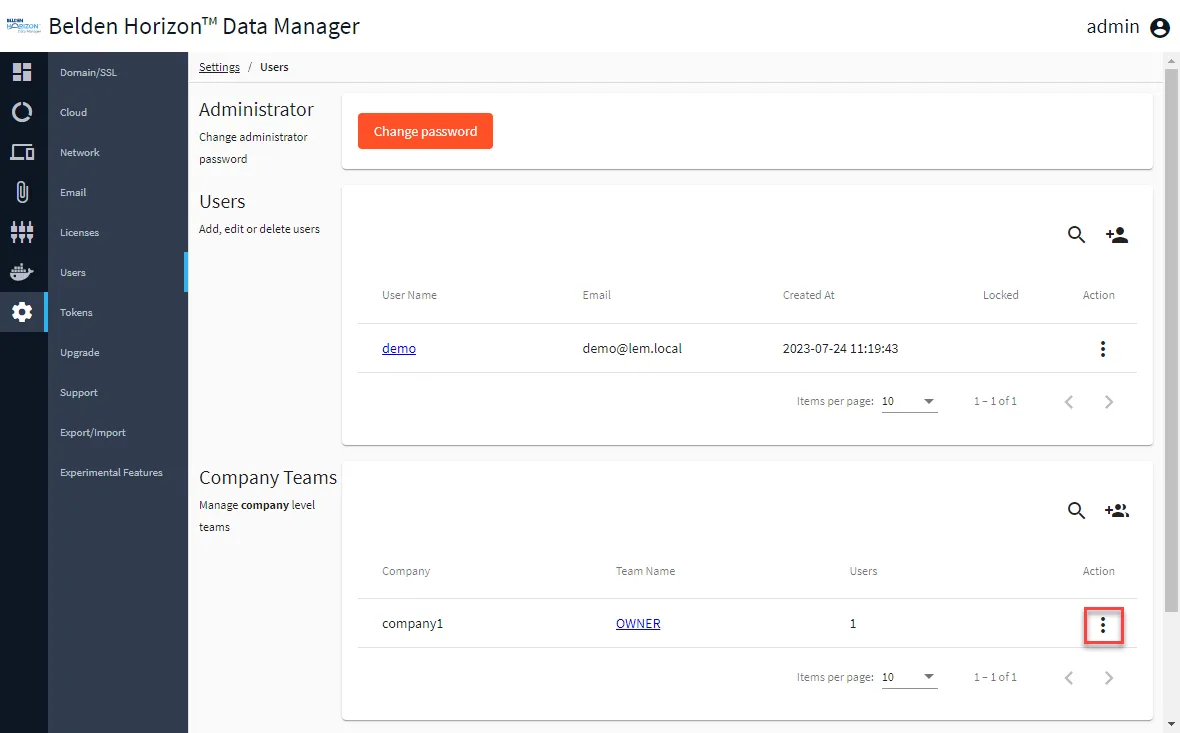This screenshot has width=1180, height=733.
Task: Open Users items per page dropdown
Action: point(909,402)
